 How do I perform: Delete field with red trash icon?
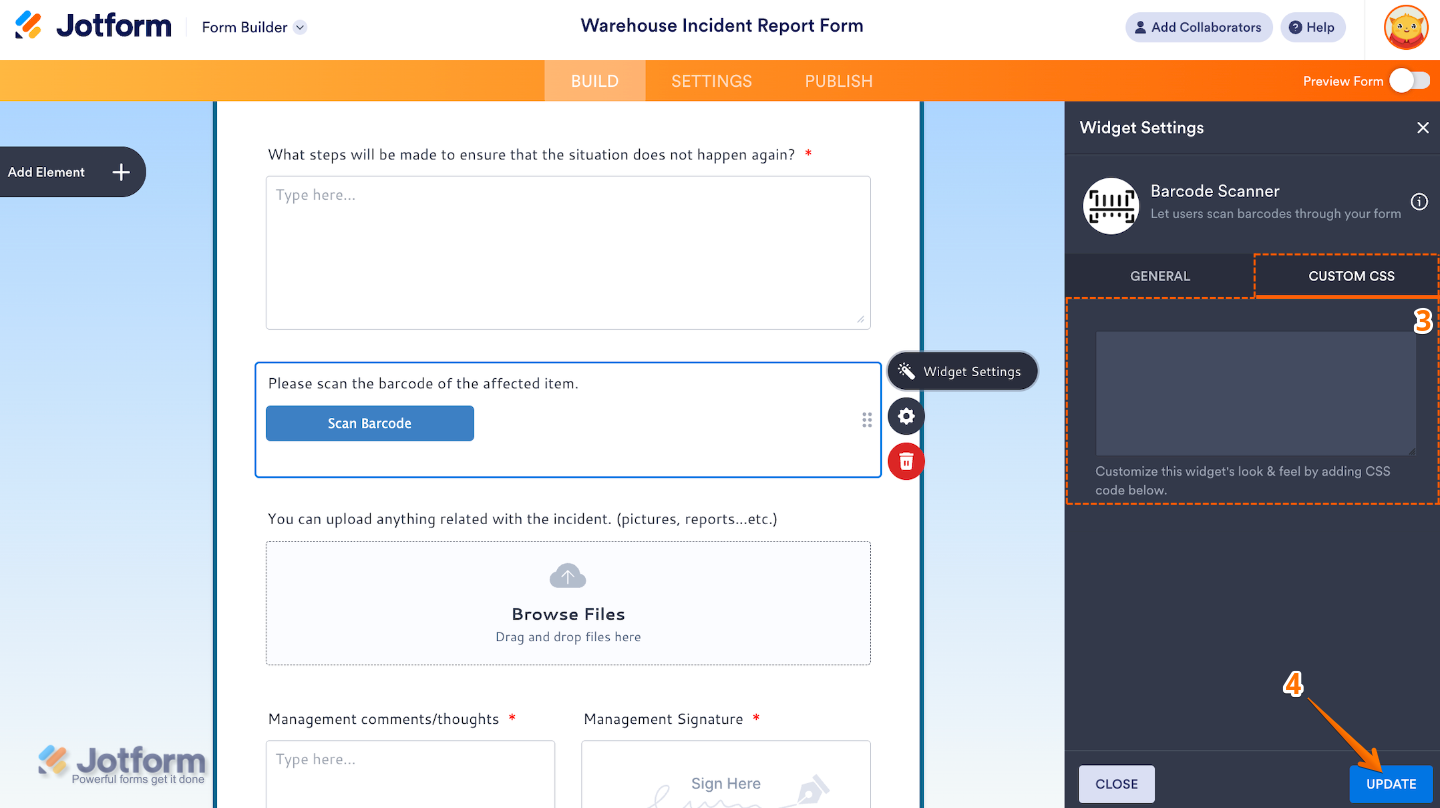pyautogui.click(x=906, y=461)
